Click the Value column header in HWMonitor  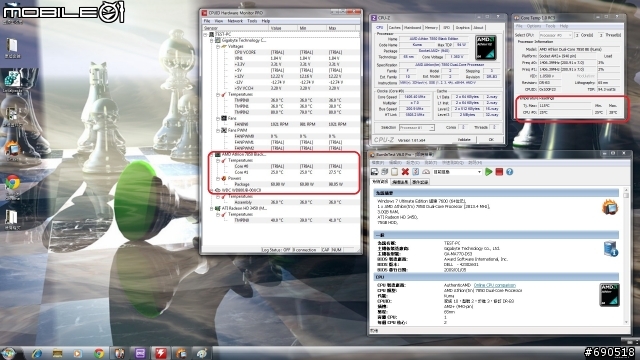point(283,28)
